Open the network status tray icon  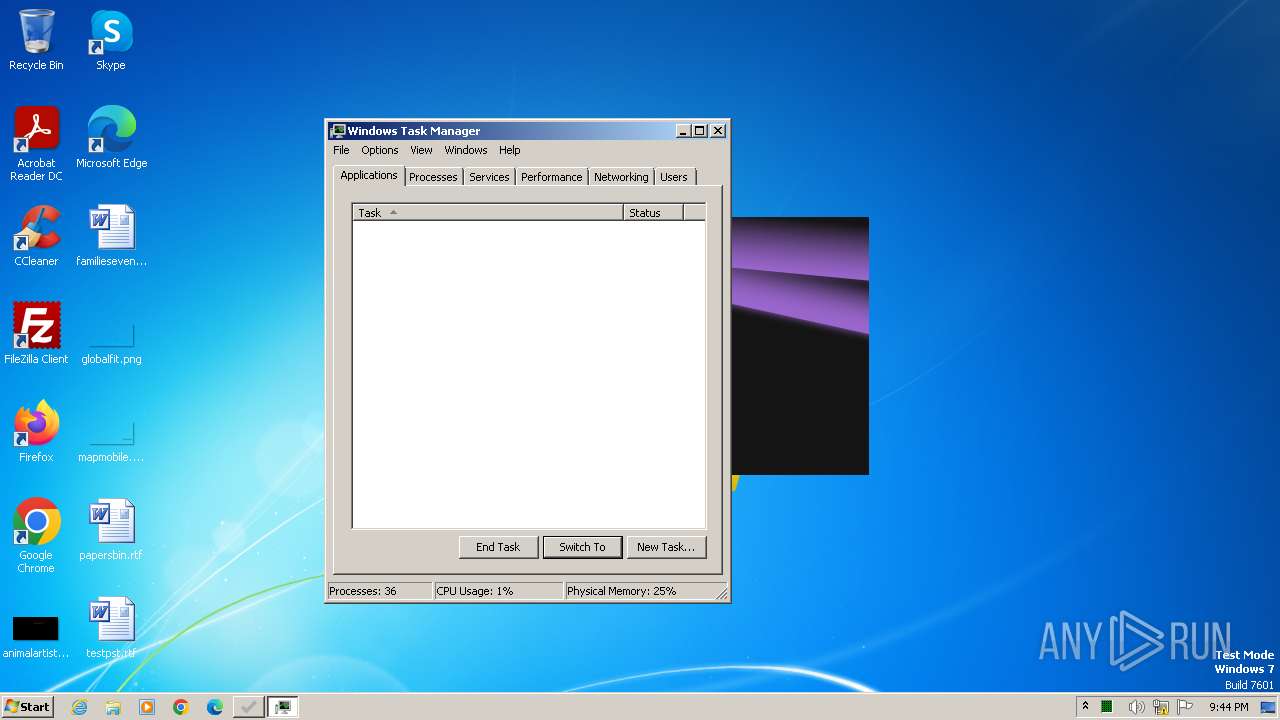tap(1161, 707)
